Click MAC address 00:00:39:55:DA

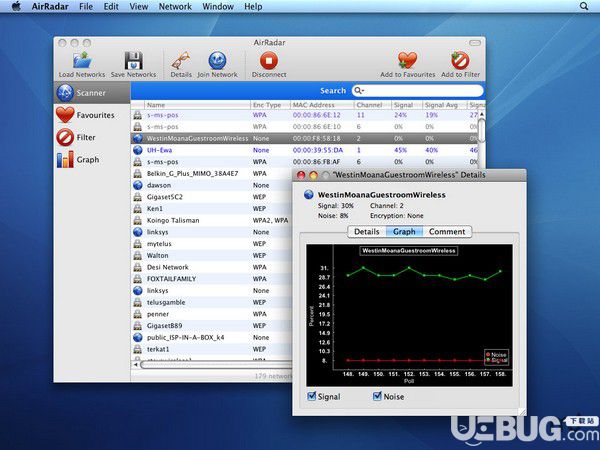pos(318,150)
